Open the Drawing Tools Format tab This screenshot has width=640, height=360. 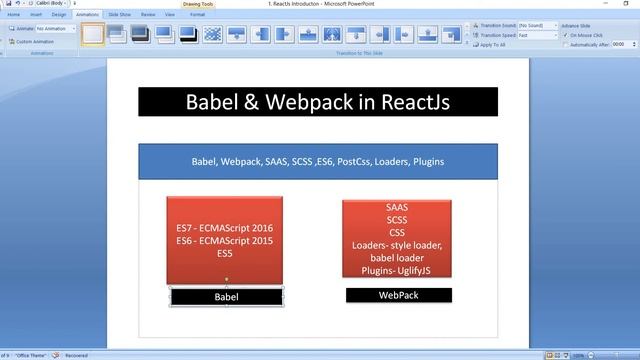(x=197, y=14)
